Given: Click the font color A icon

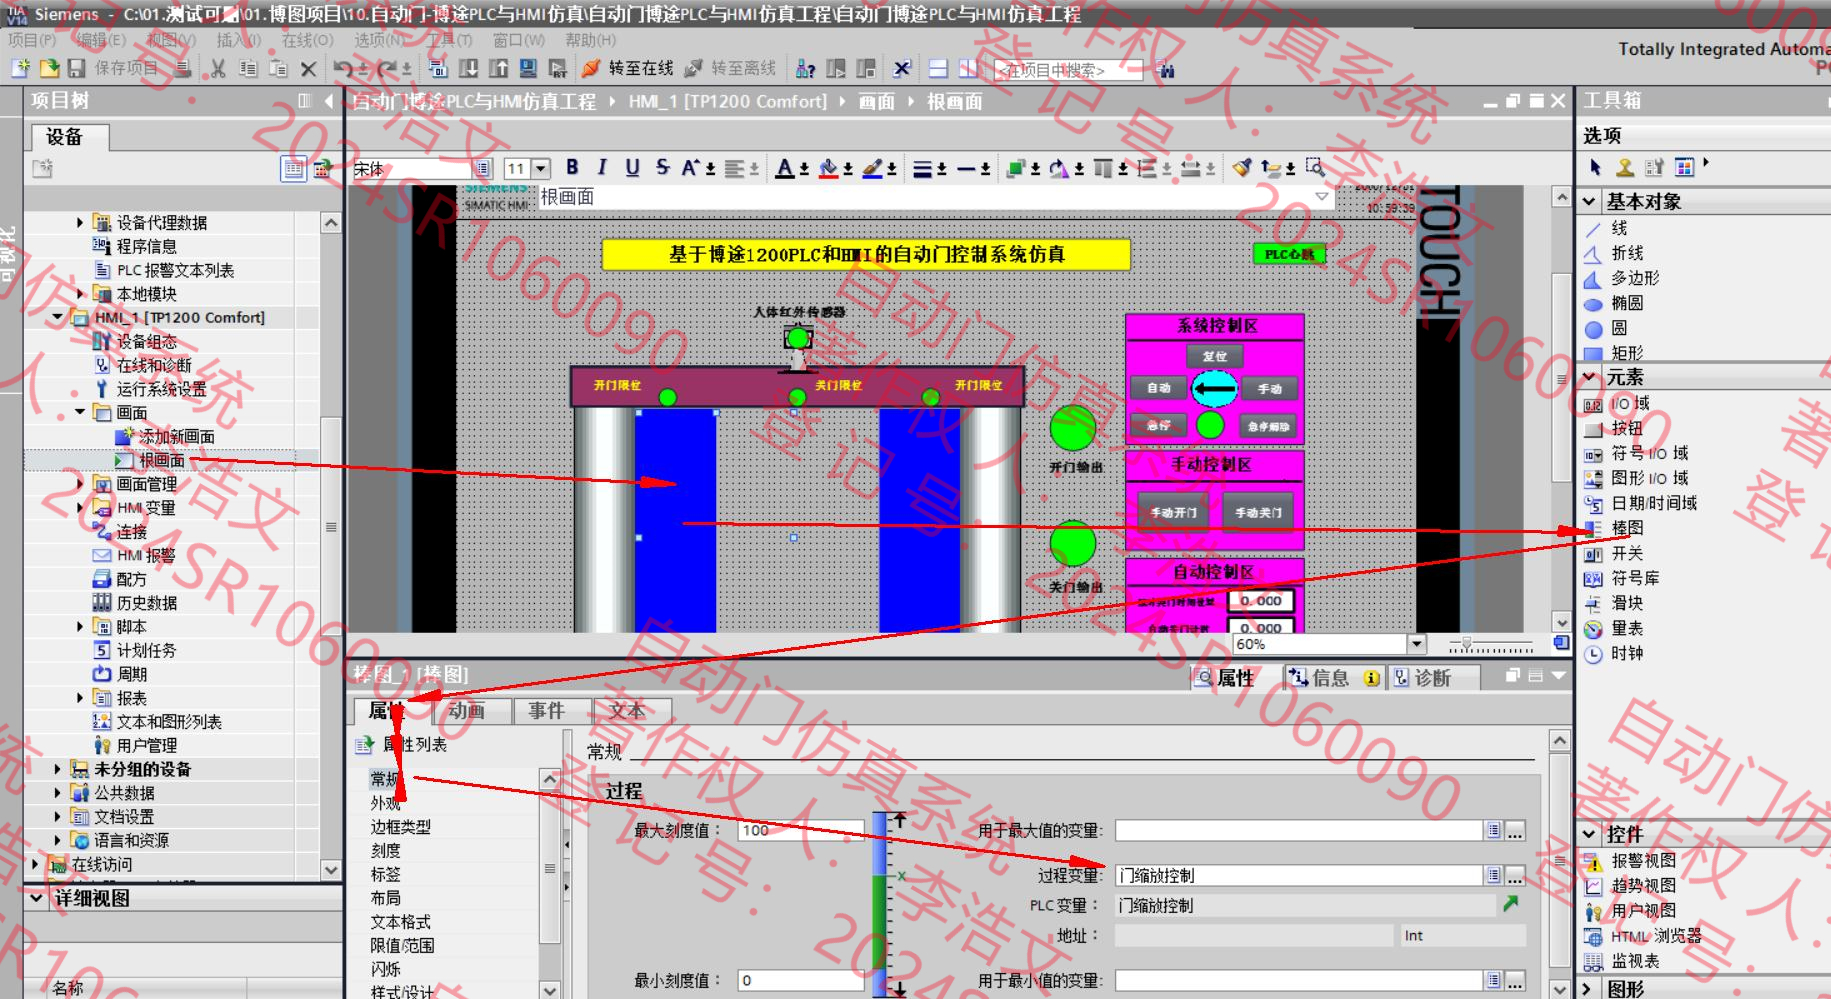Looking at the screenshot, I should pos(785,168).
